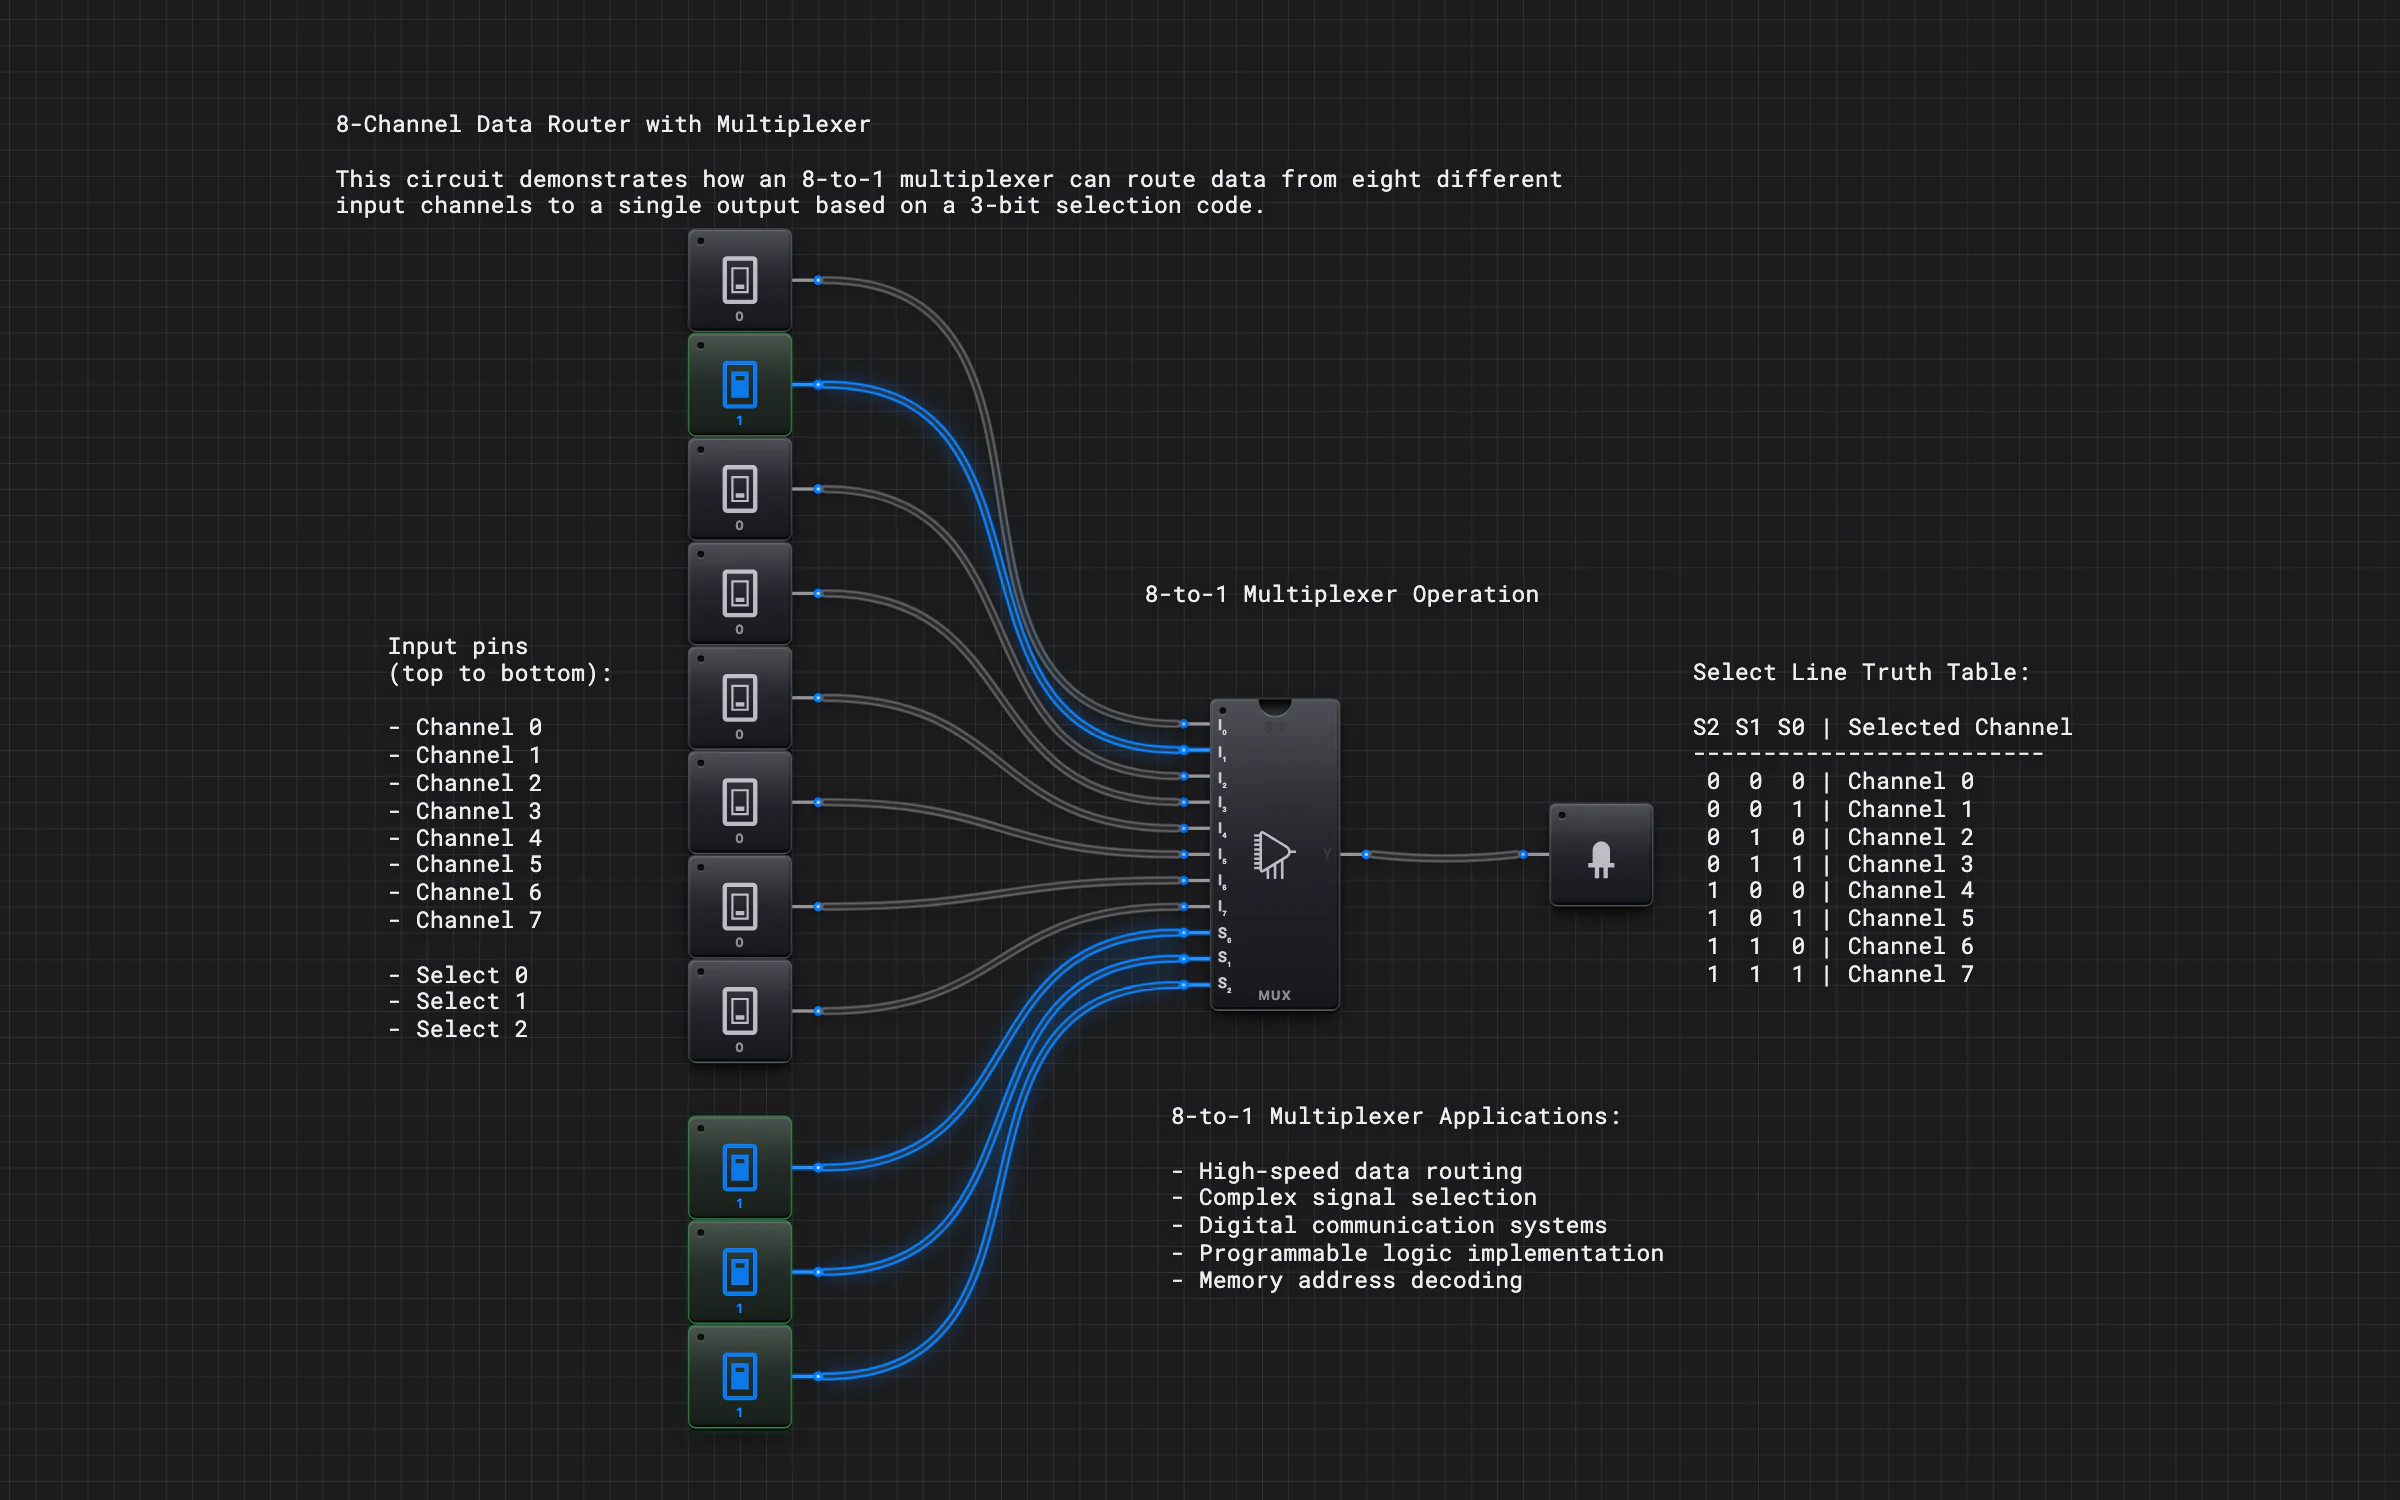Toggle the Select 2 switch
The width and height of the screenshot is (2400, 1500).
(x=739, y=1376)
